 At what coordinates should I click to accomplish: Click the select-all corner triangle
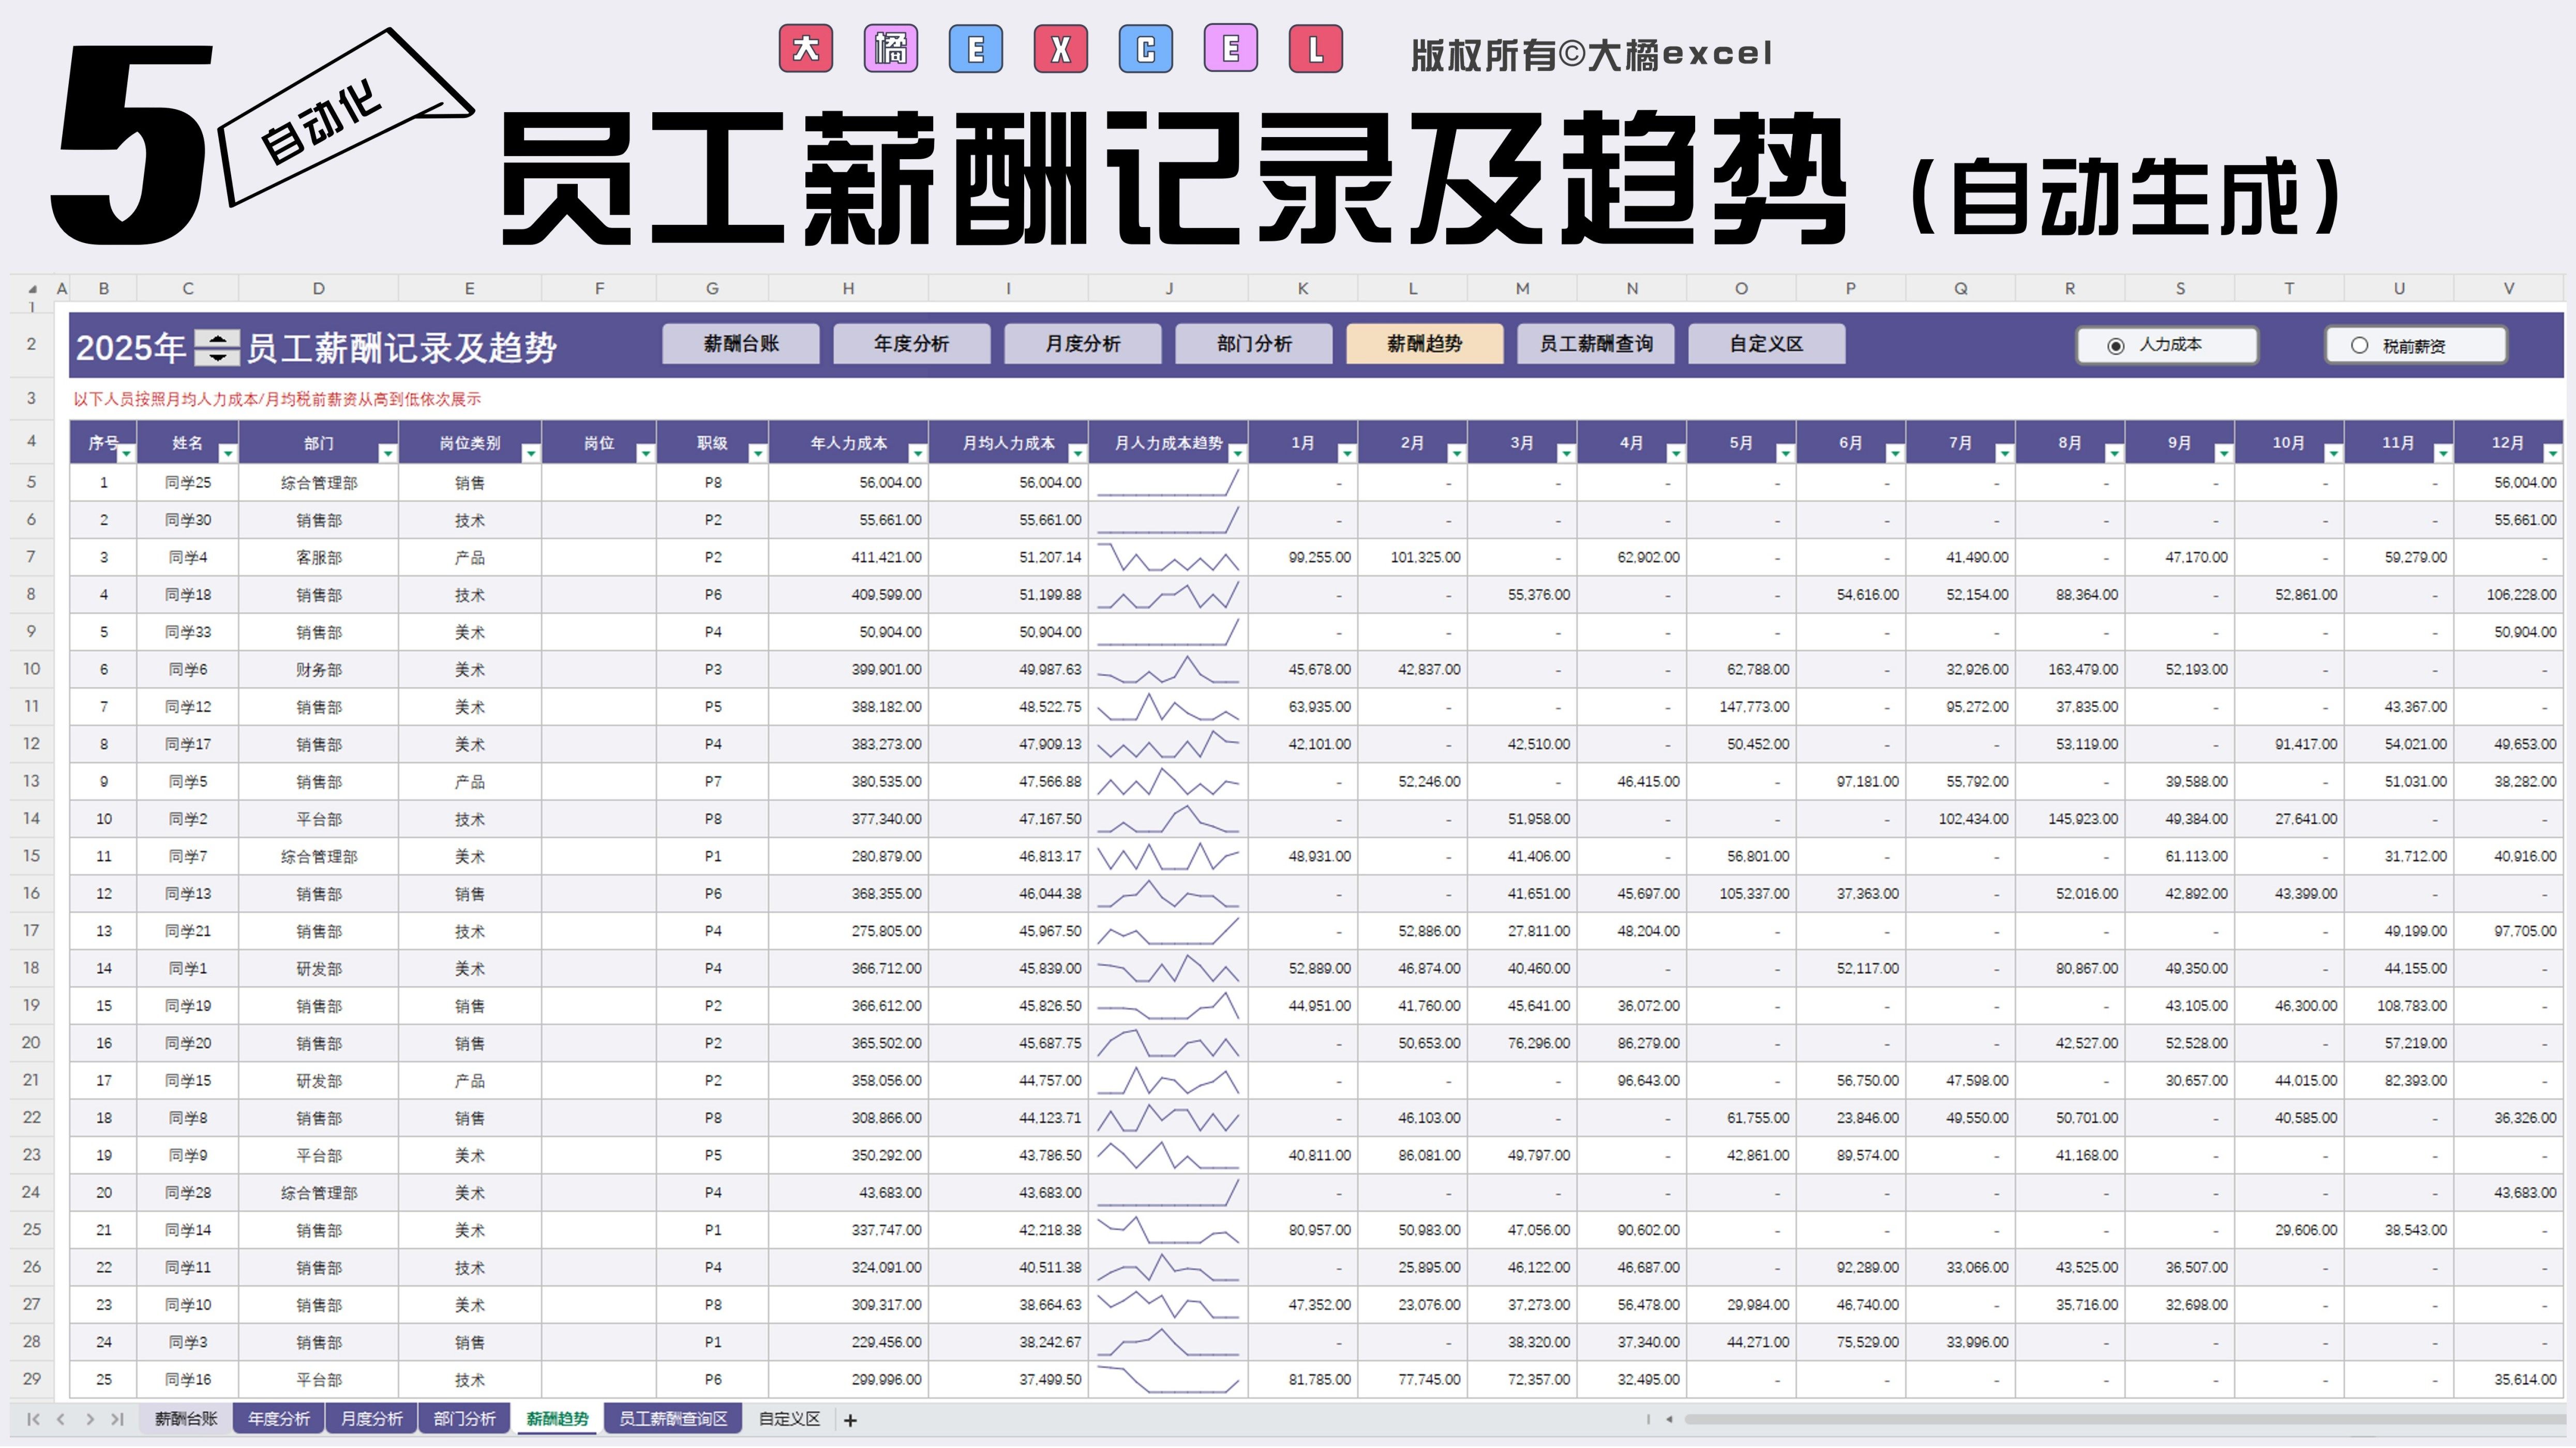pyautogui.click(x=32, y=289)
